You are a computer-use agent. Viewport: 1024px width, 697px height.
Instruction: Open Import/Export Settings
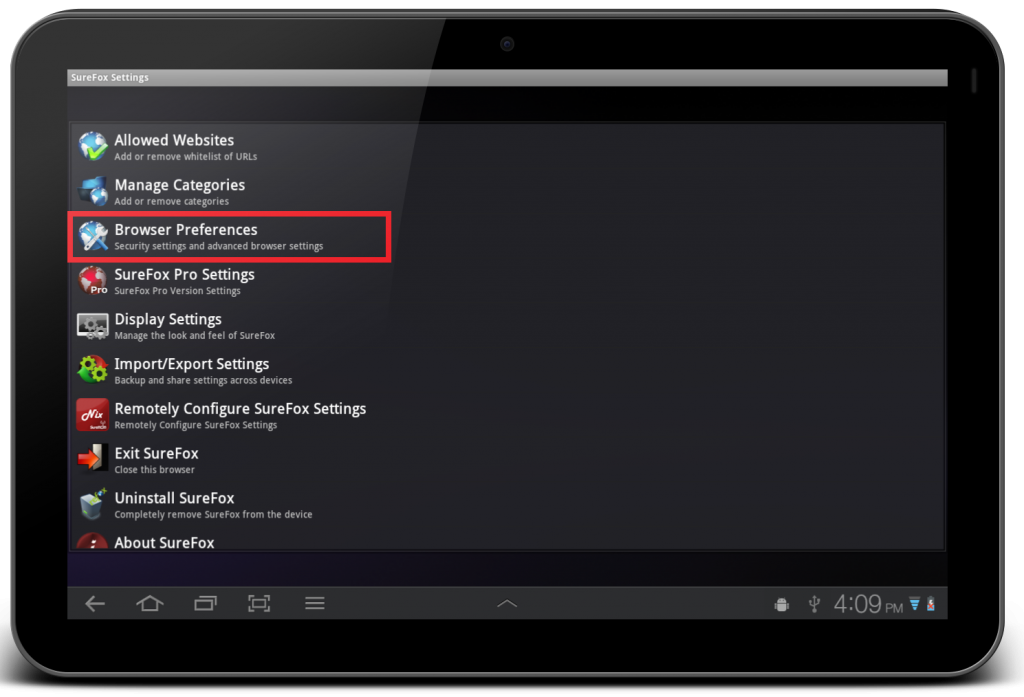(x=507, y=370)
